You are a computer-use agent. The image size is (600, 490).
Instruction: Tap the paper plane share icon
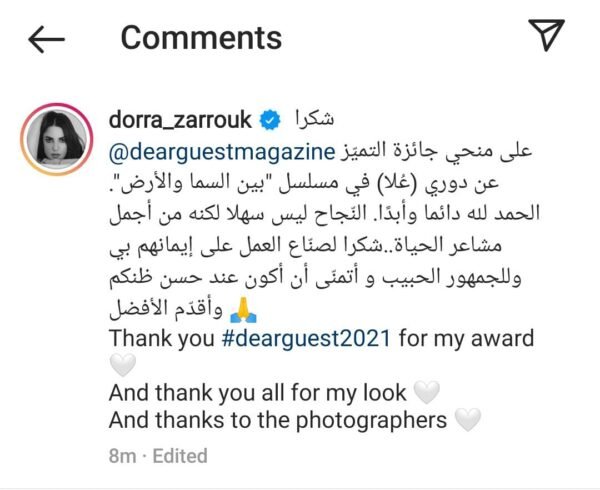point(546,34)
